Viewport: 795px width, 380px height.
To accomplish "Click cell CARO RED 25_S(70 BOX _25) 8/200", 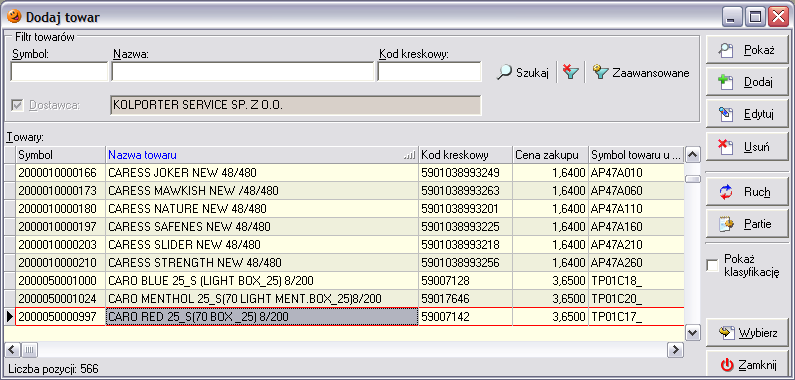I will coord(262,317).
